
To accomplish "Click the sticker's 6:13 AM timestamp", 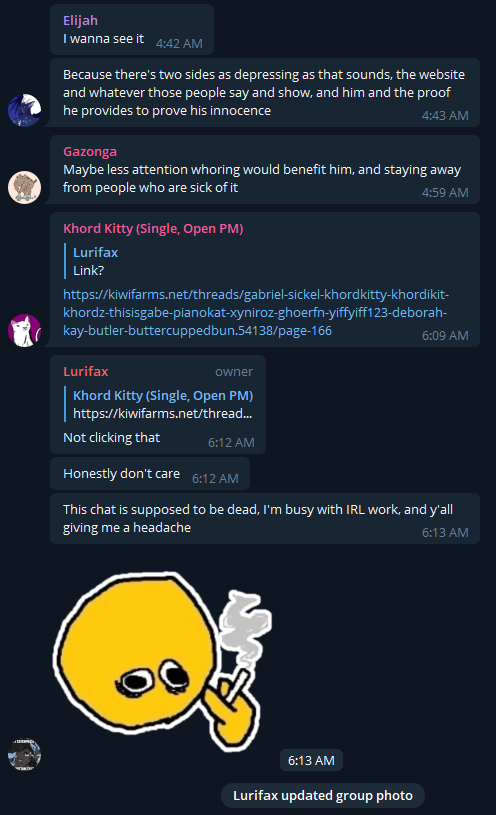I will coord(311,760).
